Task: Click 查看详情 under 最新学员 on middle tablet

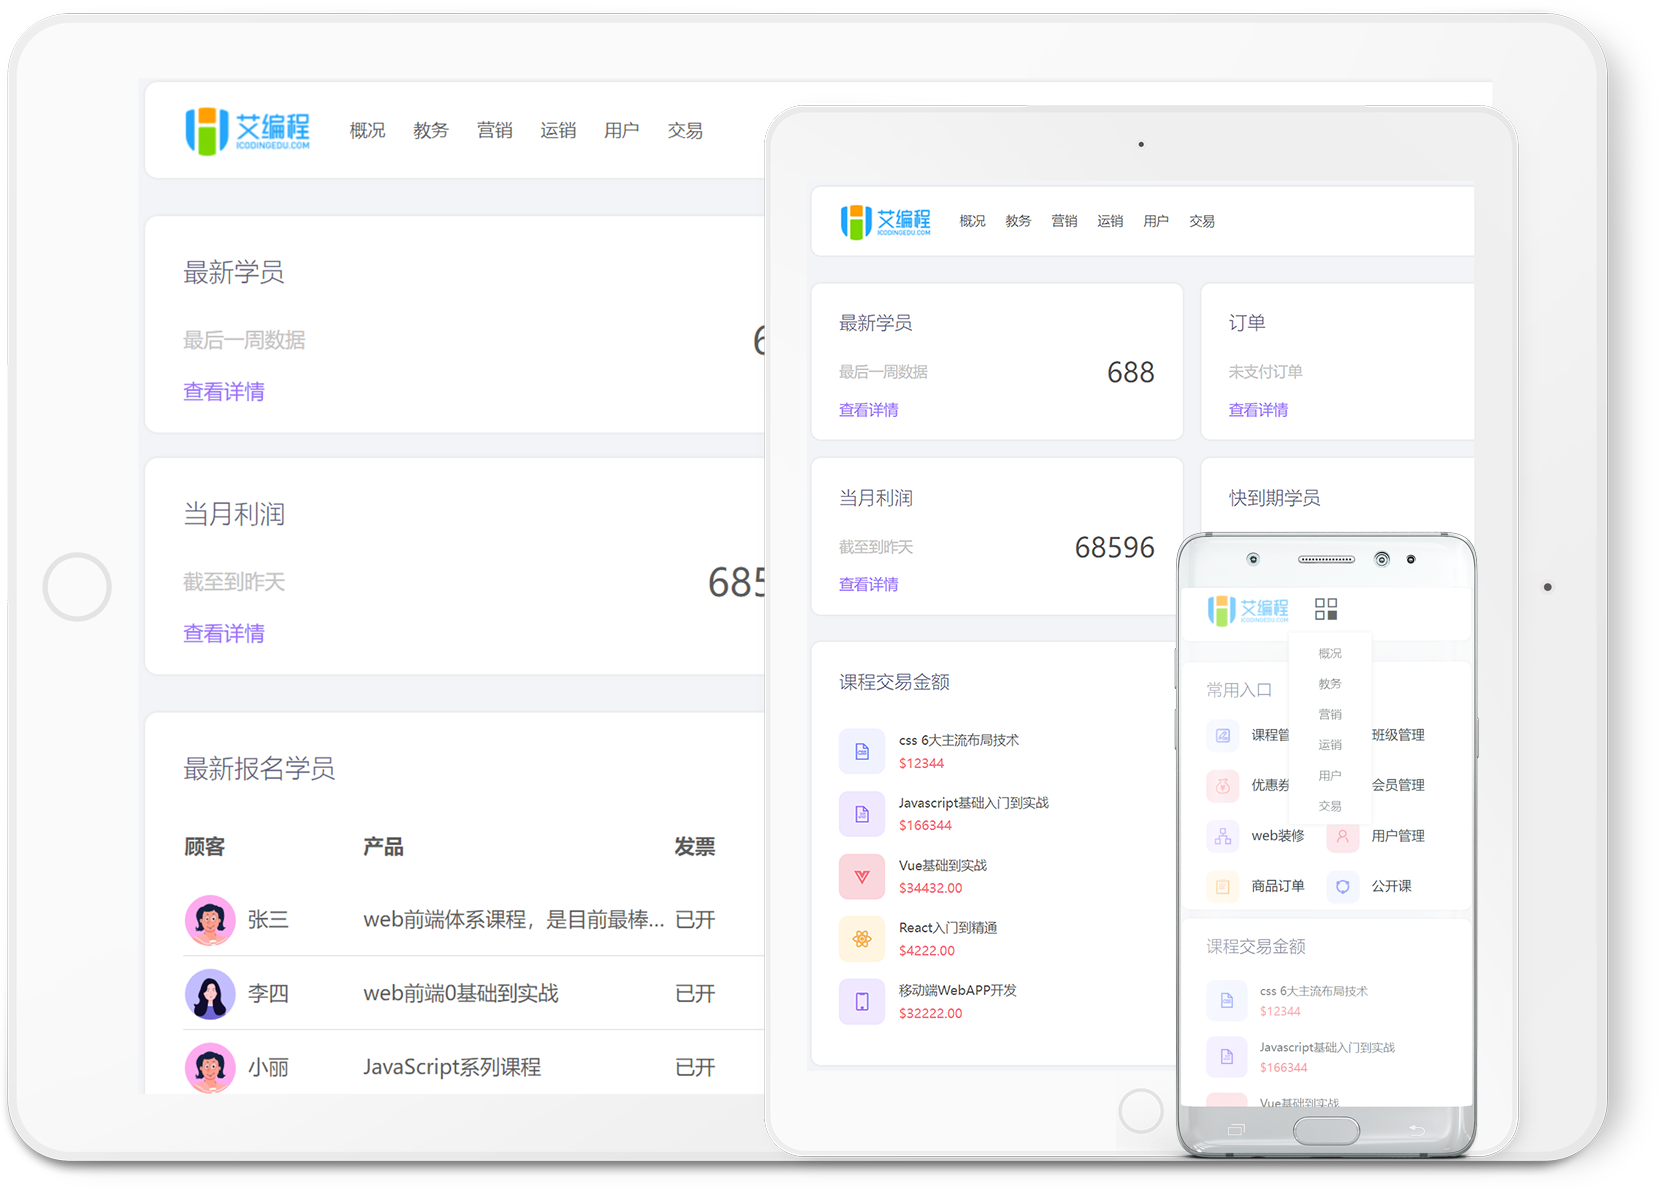Action: (869, 410)
